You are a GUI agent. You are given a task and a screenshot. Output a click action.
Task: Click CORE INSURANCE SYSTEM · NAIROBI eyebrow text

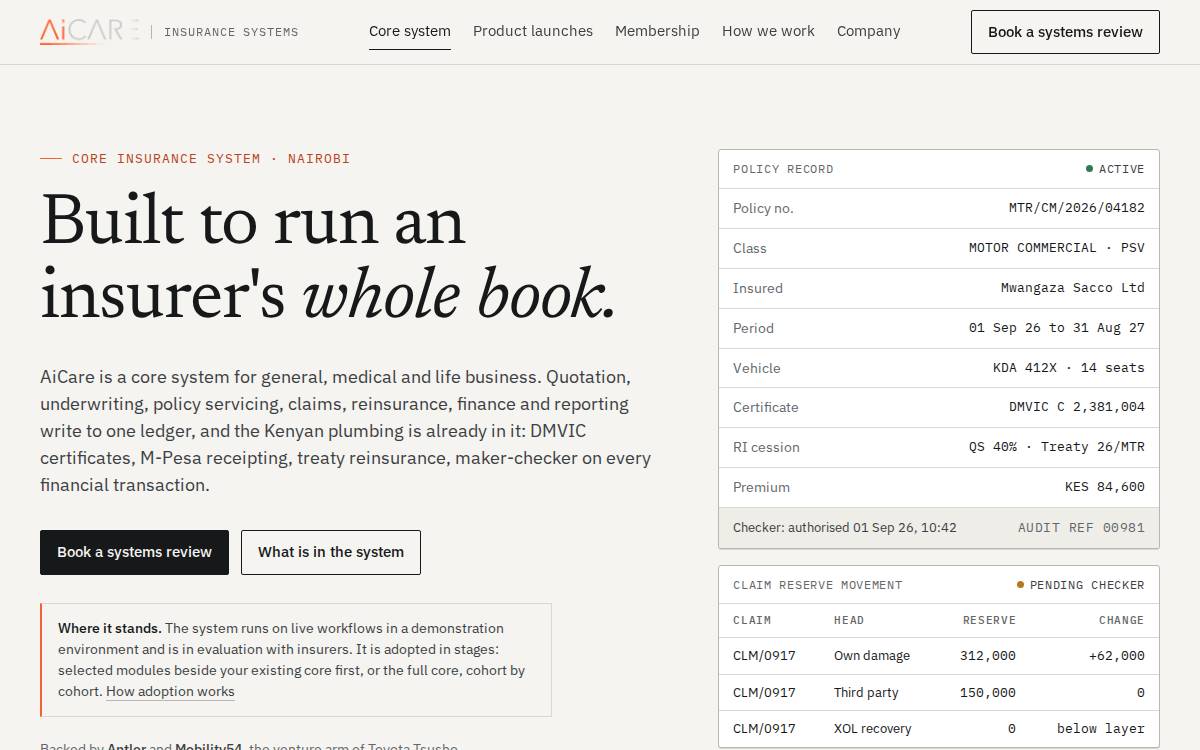pos(211,158)
